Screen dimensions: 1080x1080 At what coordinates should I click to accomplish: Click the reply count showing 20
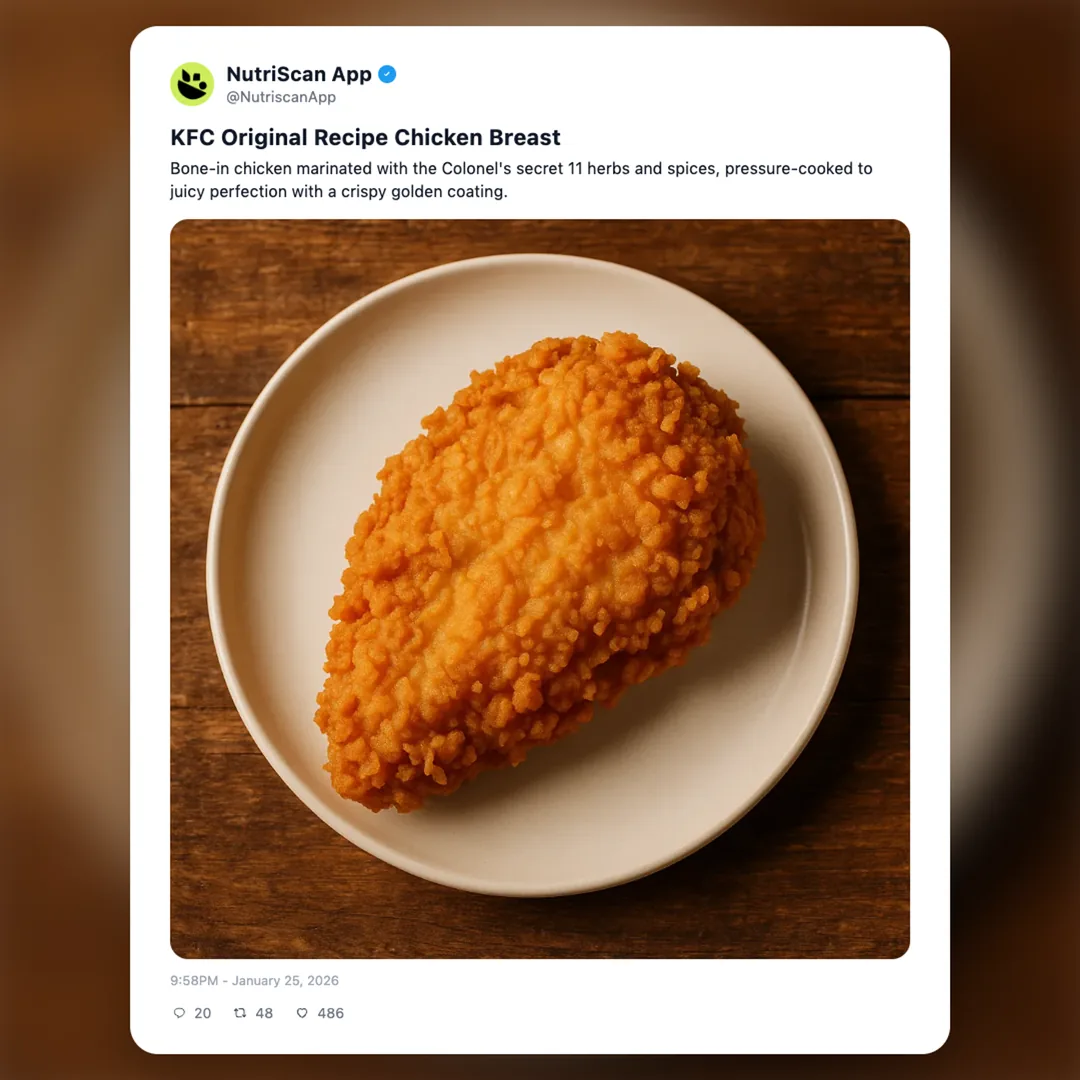pos(203,1013)
